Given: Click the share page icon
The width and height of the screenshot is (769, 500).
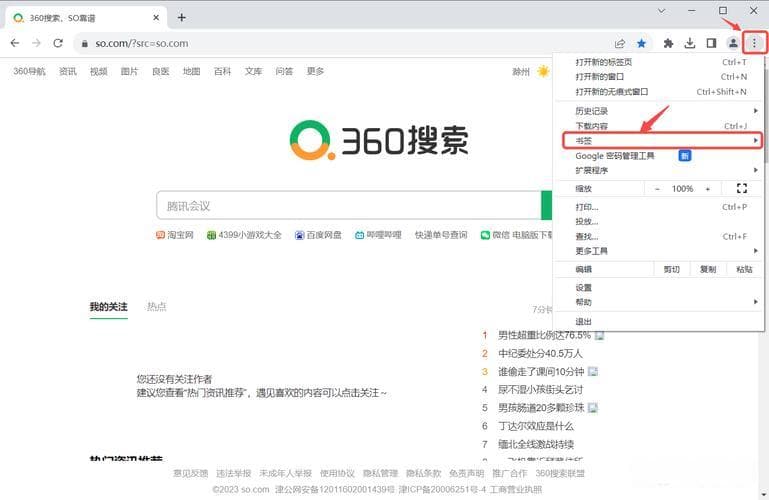Looking at the screenshot, I should click(620, 44).
